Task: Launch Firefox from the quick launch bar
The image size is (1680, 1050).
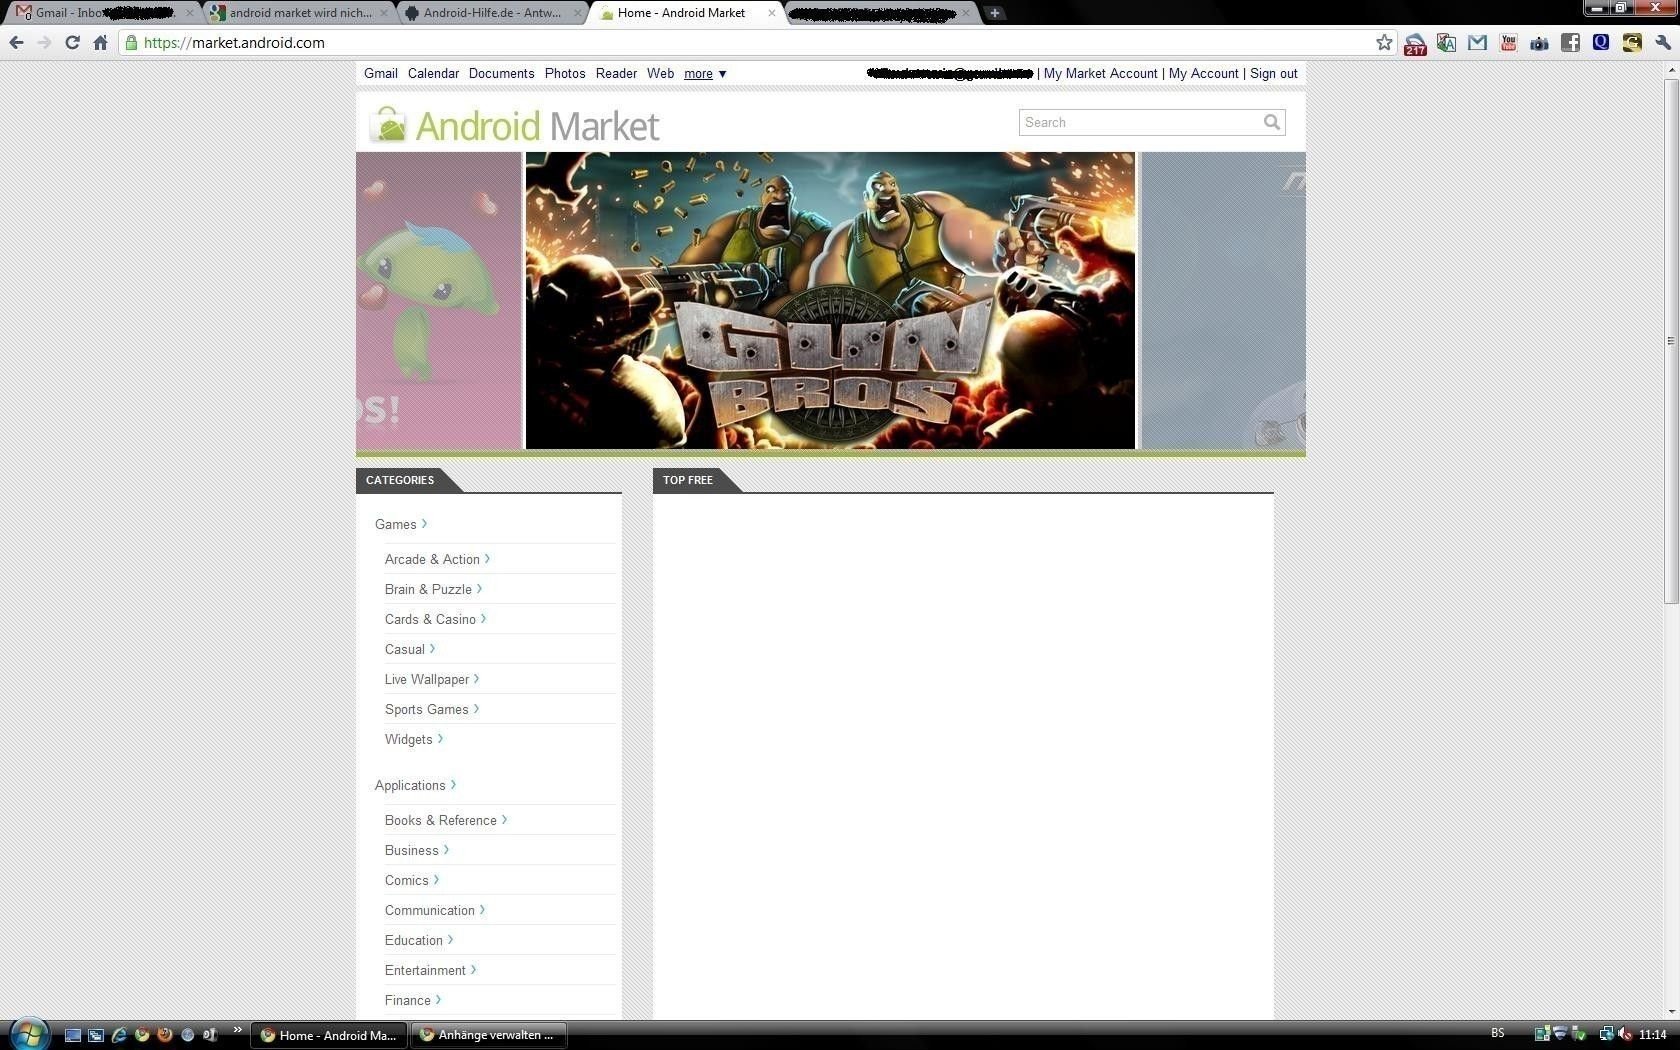Action: [x=165, y=1035]
